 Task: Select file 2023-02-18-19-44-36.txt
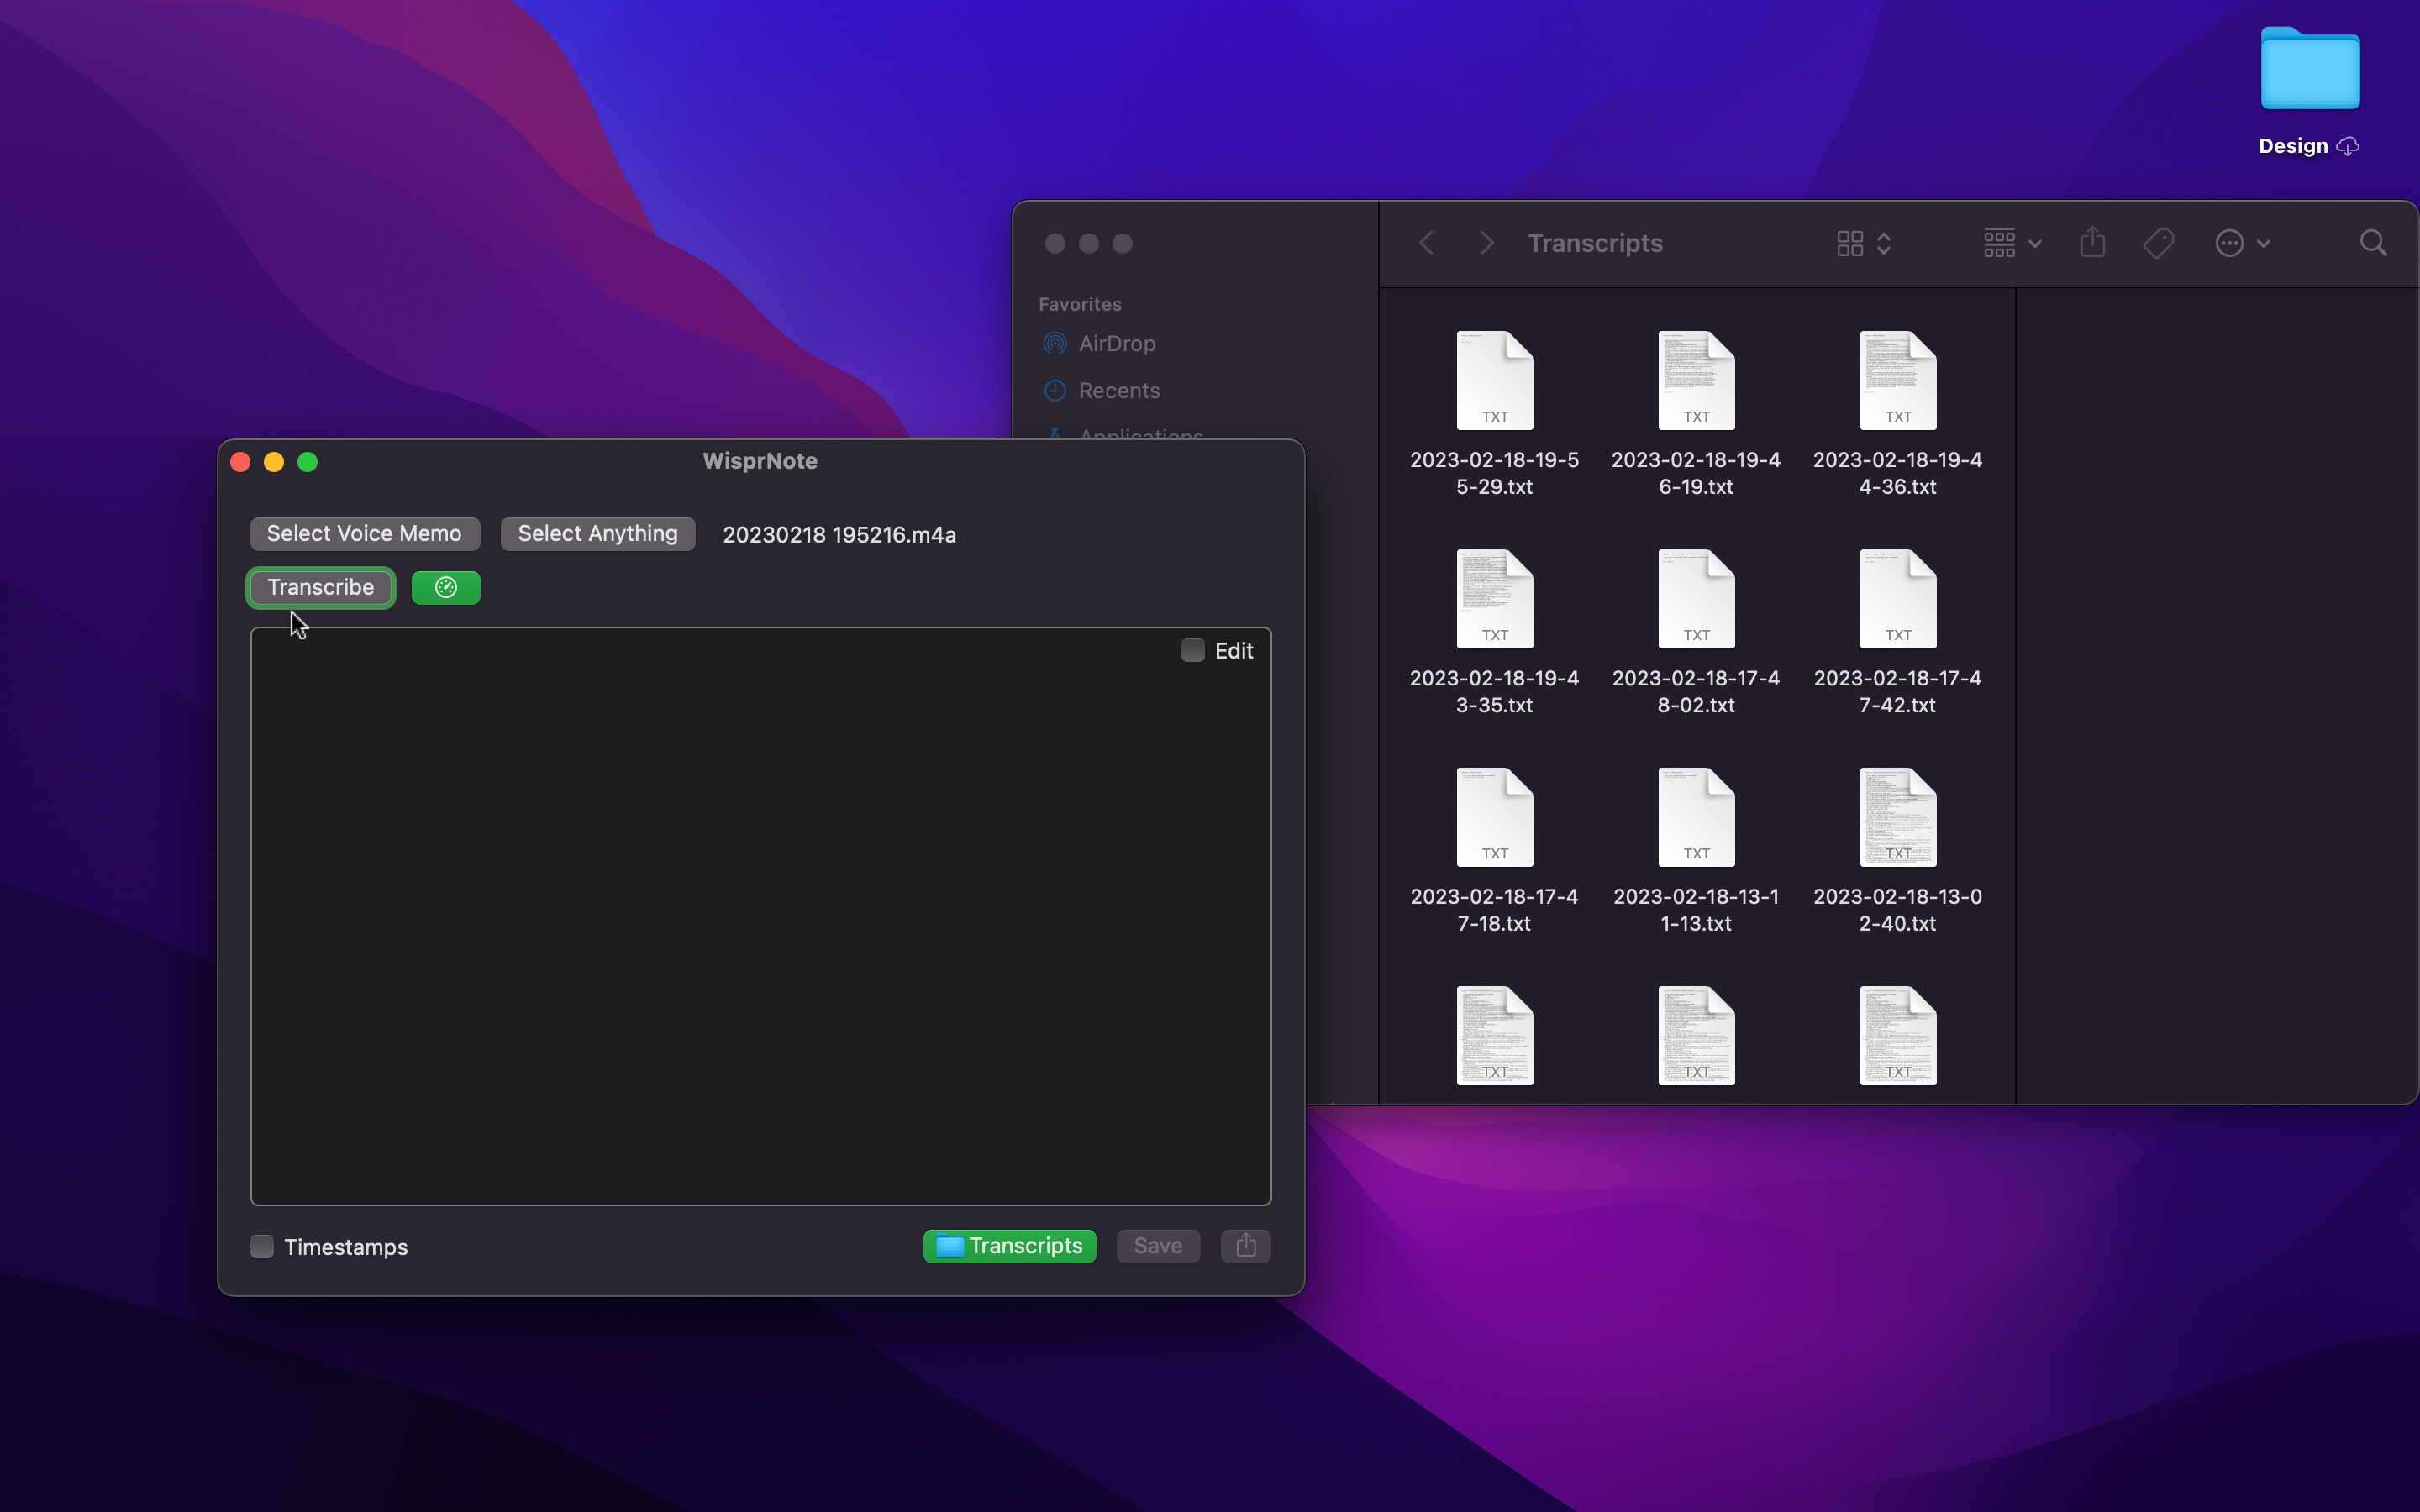coord(1897,413)
